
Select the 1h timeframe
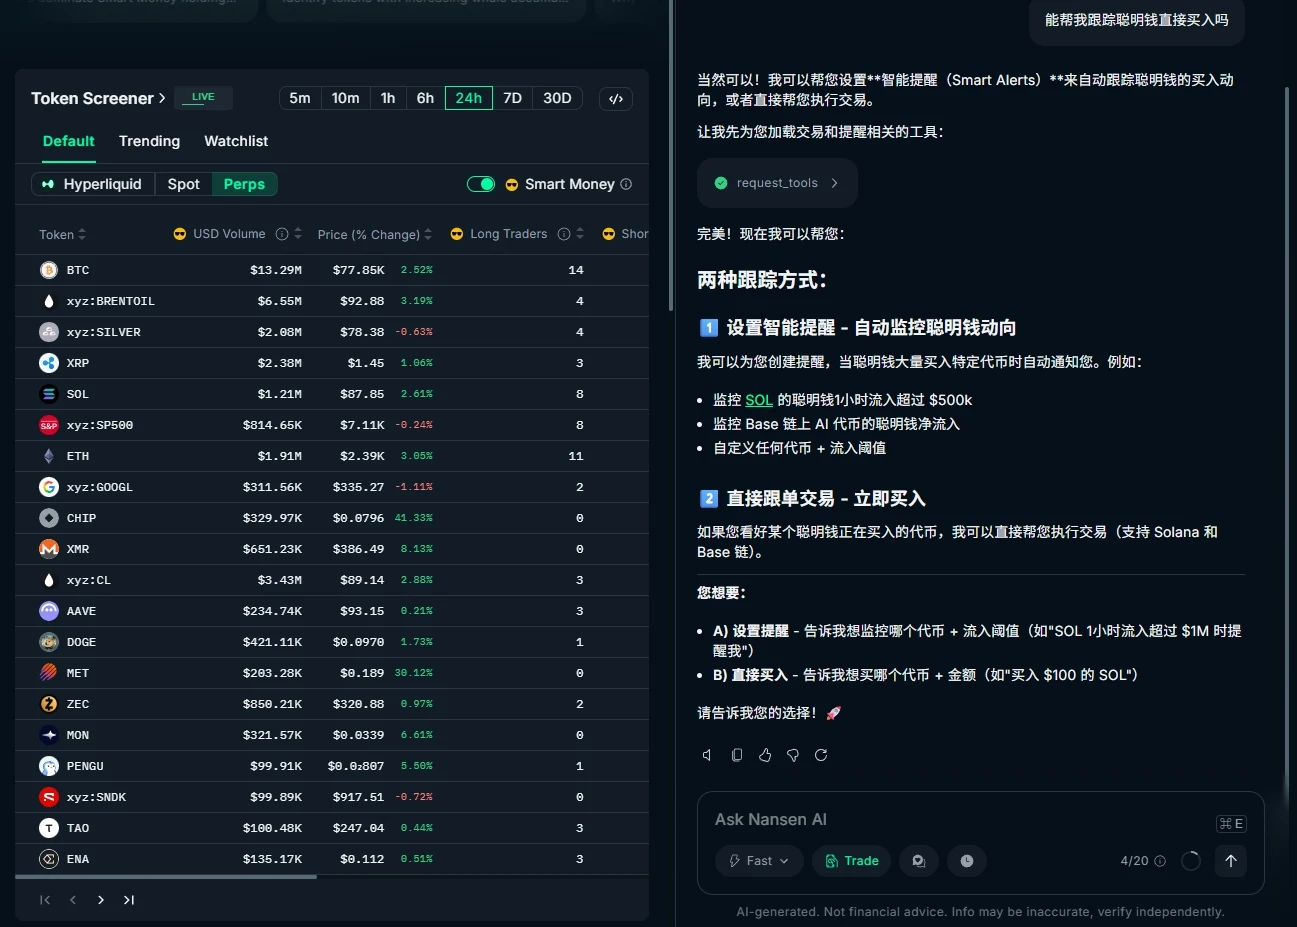[x=388, y=98]
